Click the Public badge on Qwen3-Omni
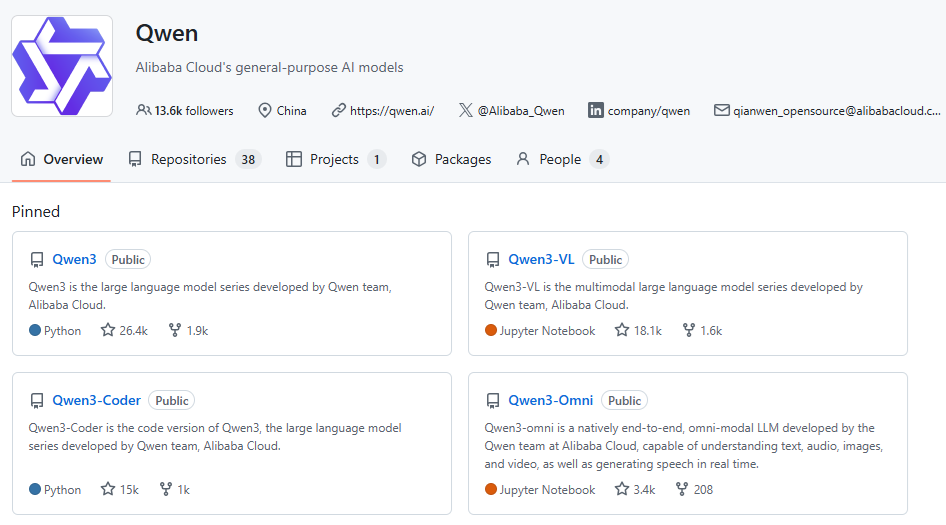The image size is (946, 525). [624, 401]
